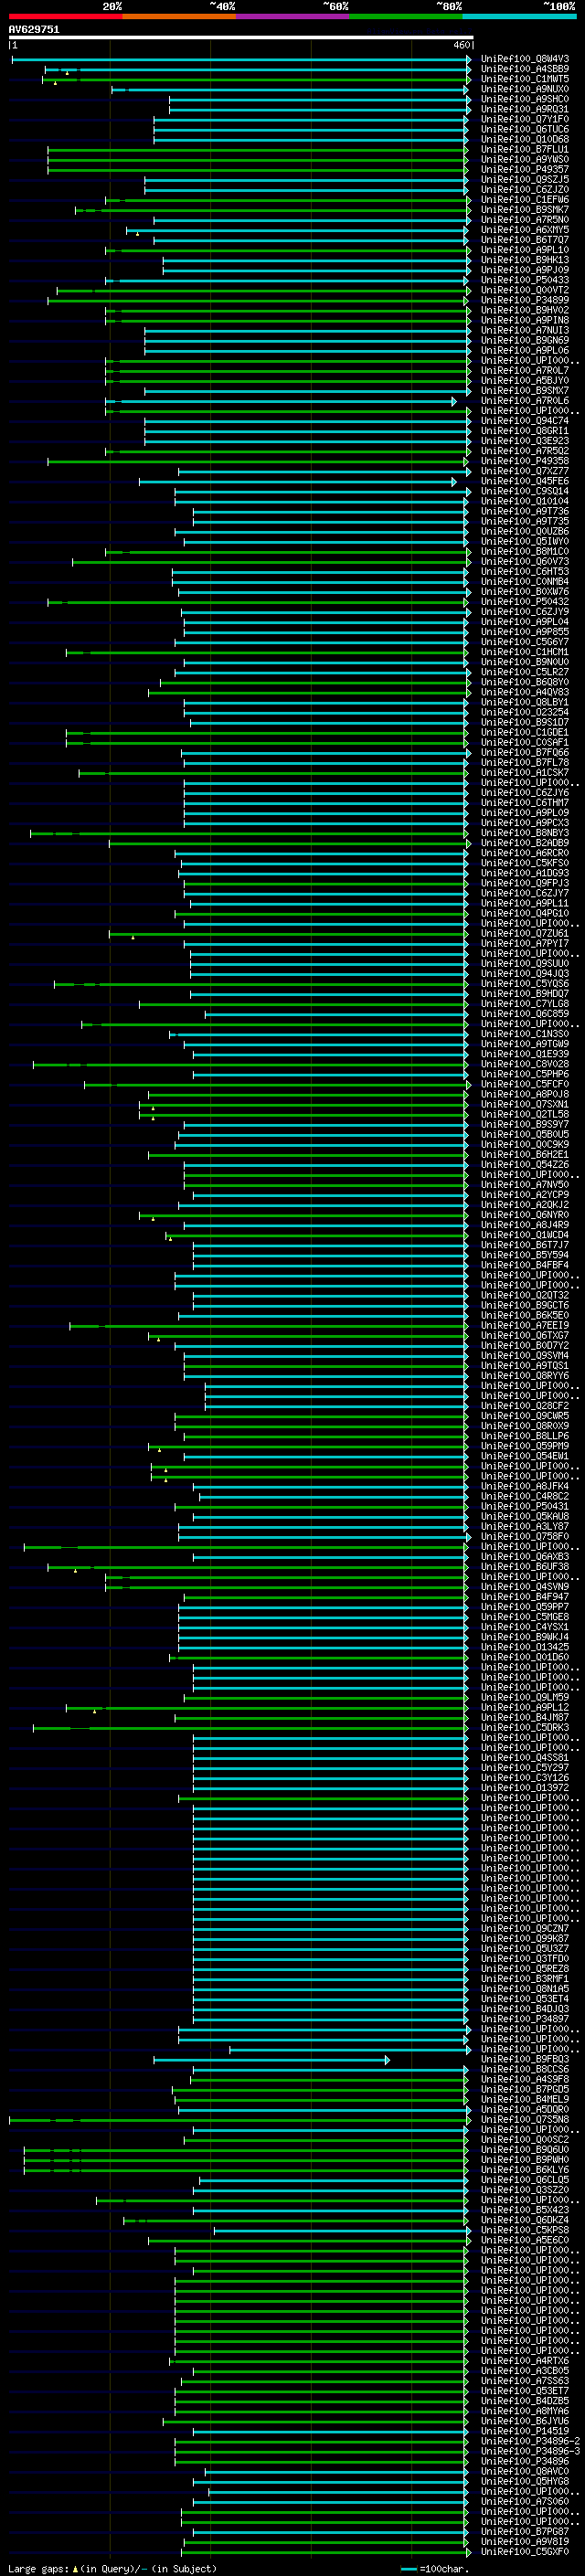Open hit UniRef100_C6HT53
This screenshot has width=585, height=2576.
[524, 572]
